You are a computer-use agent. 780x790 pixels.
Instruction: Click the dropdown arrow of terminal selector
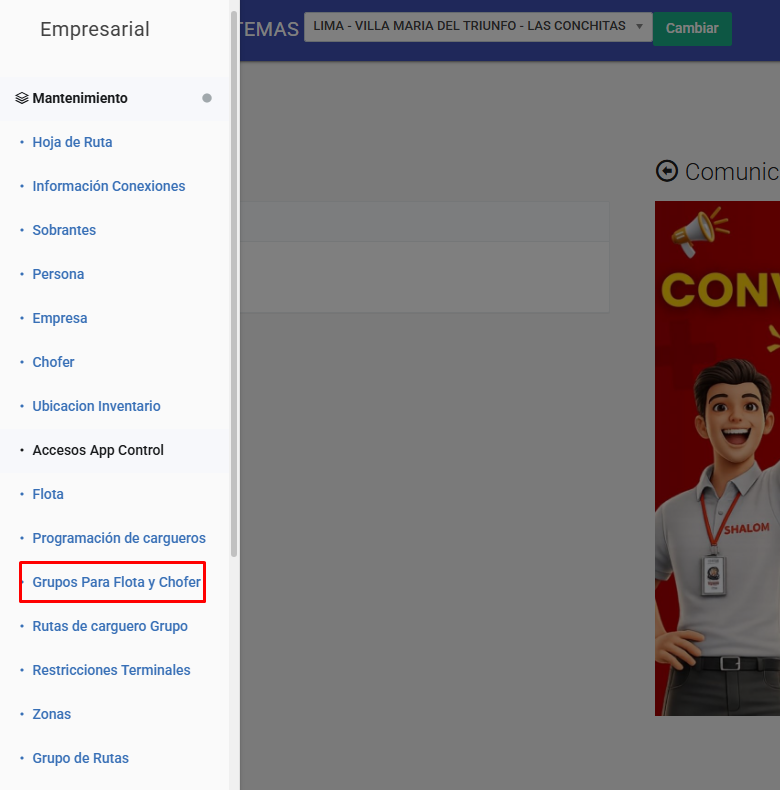click(639, 26)
